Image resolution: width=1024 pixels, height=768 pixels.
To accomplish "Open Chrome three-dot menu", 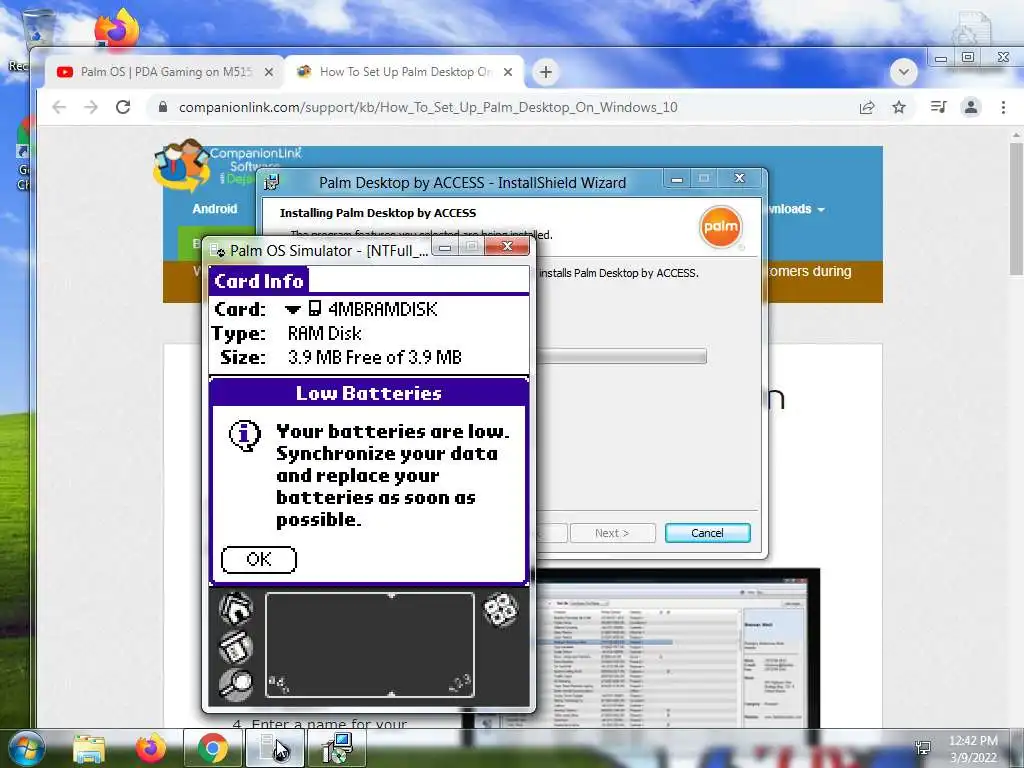I will tap(1003, 107).
